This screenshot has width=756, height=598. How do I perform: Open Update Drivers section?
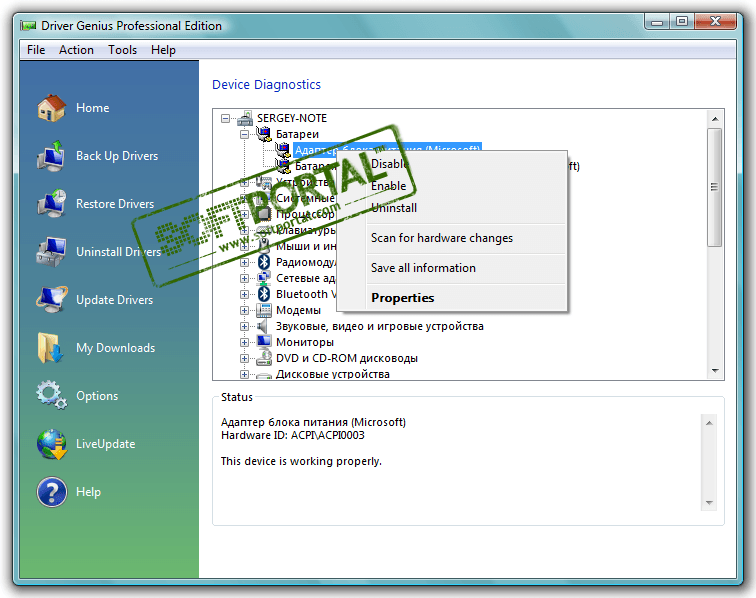115,299
